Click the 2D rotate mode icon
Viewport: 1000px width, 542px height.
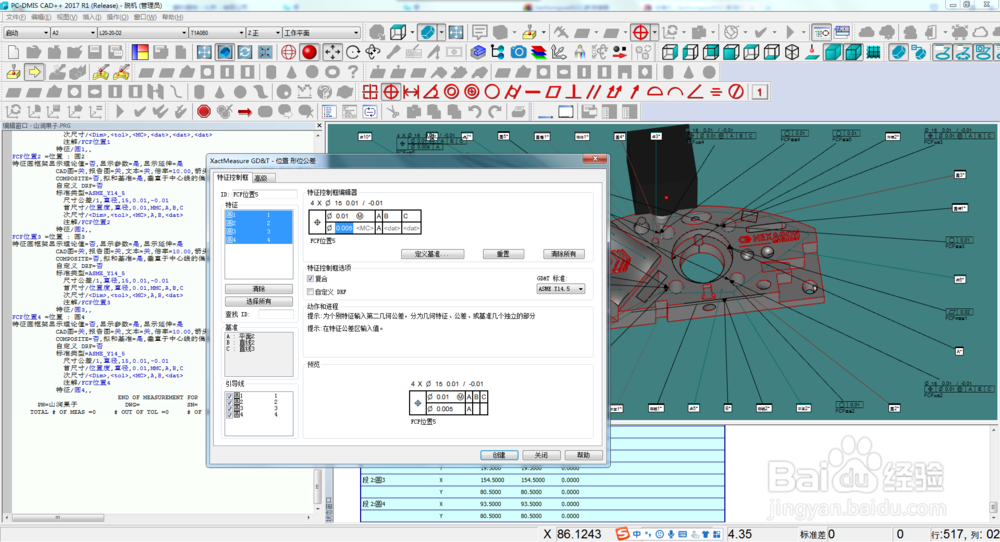(x=353, y=52)
